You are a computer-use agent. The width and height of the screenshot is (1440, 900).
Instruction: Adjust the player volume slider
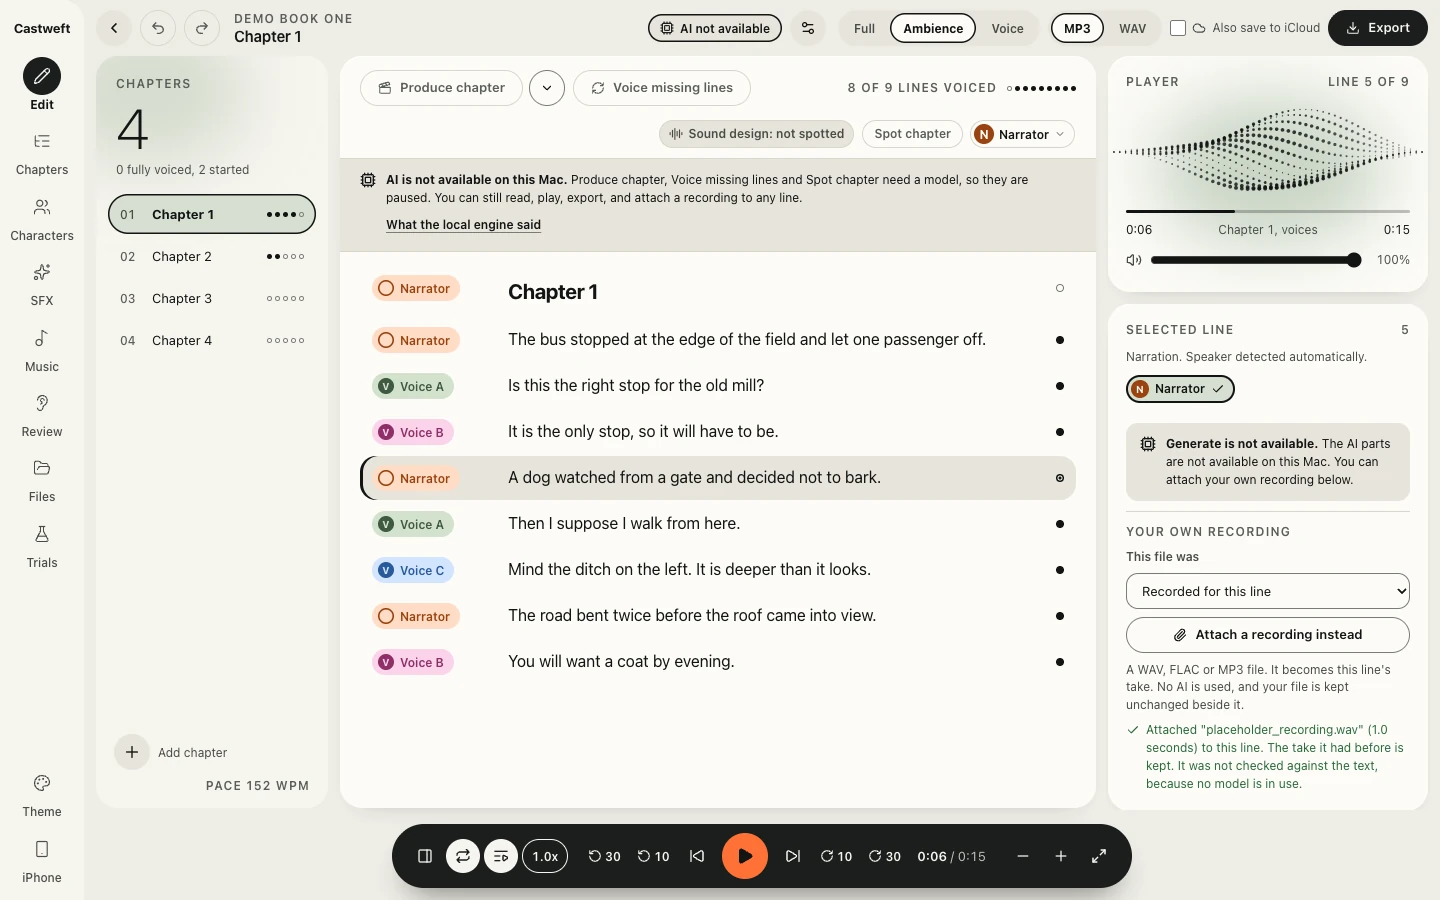(1256, 260)
